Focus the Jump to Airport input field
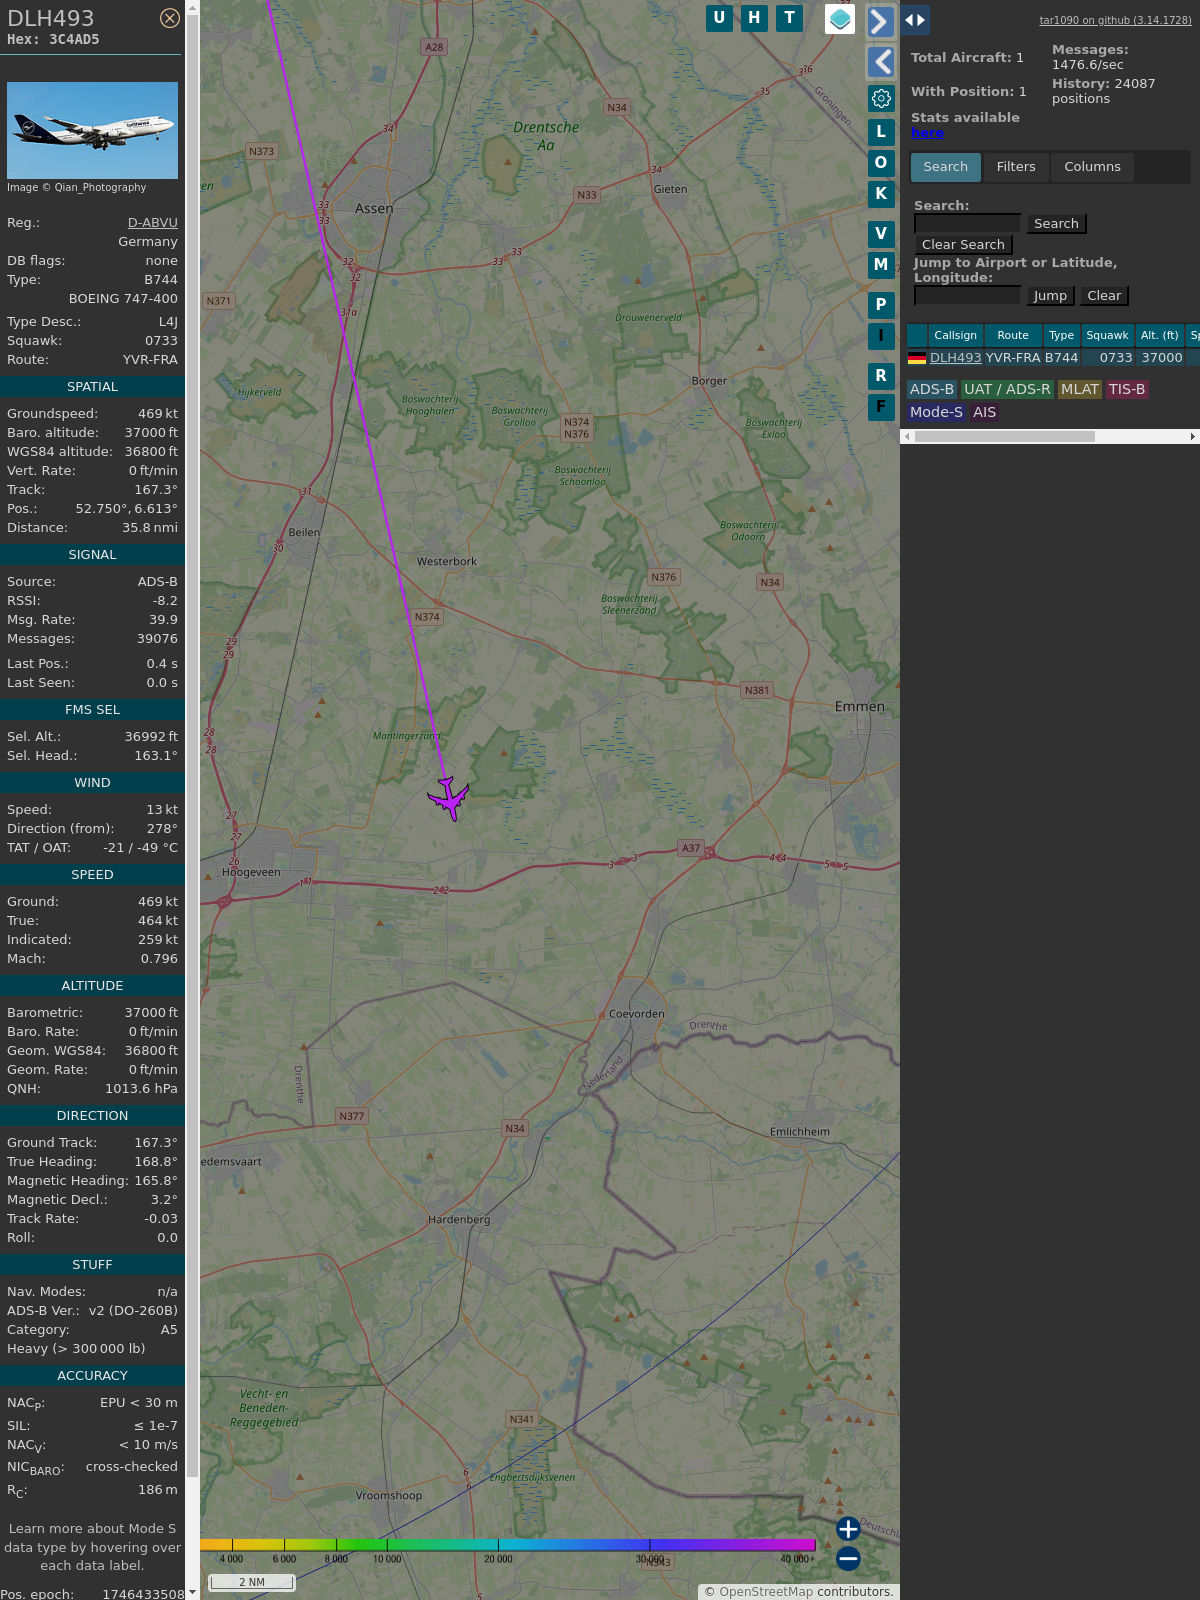The width and height of the screenshot is (1200, 1600). (967, 296)
